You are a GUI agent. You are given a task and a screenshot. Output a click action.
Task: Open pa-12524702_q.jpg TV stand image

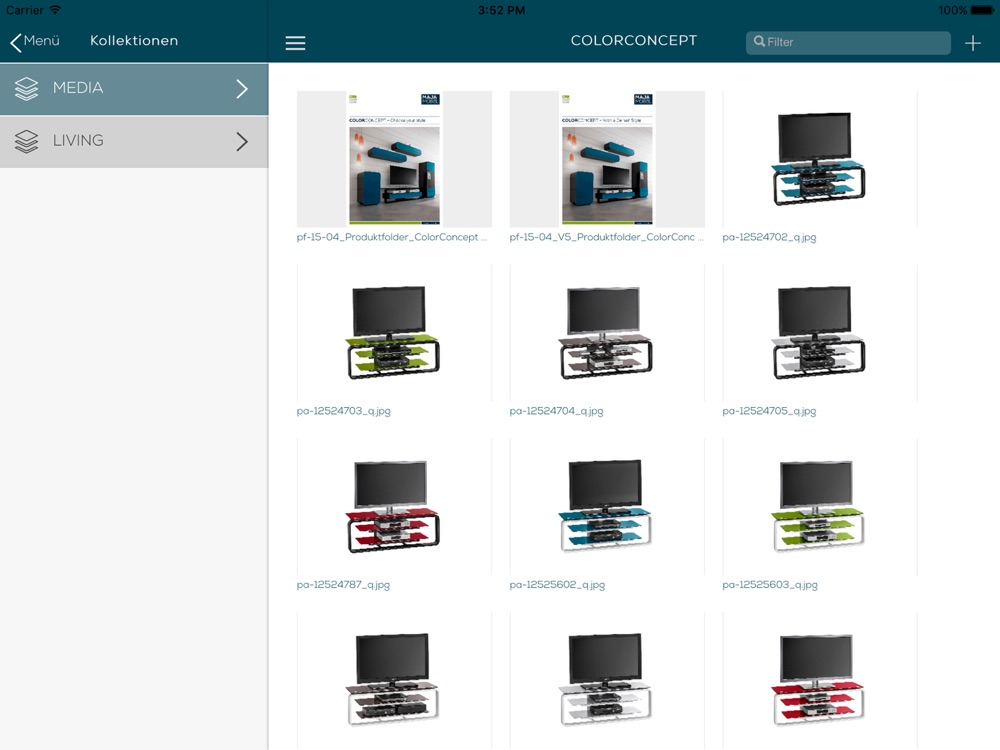[819, 159]
